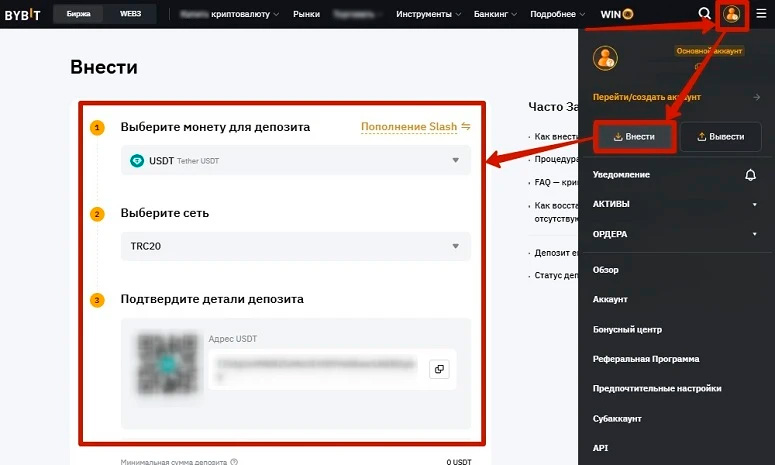
Task: Open Реферальная Программа in side menu
Action: [x=646, y=359]
